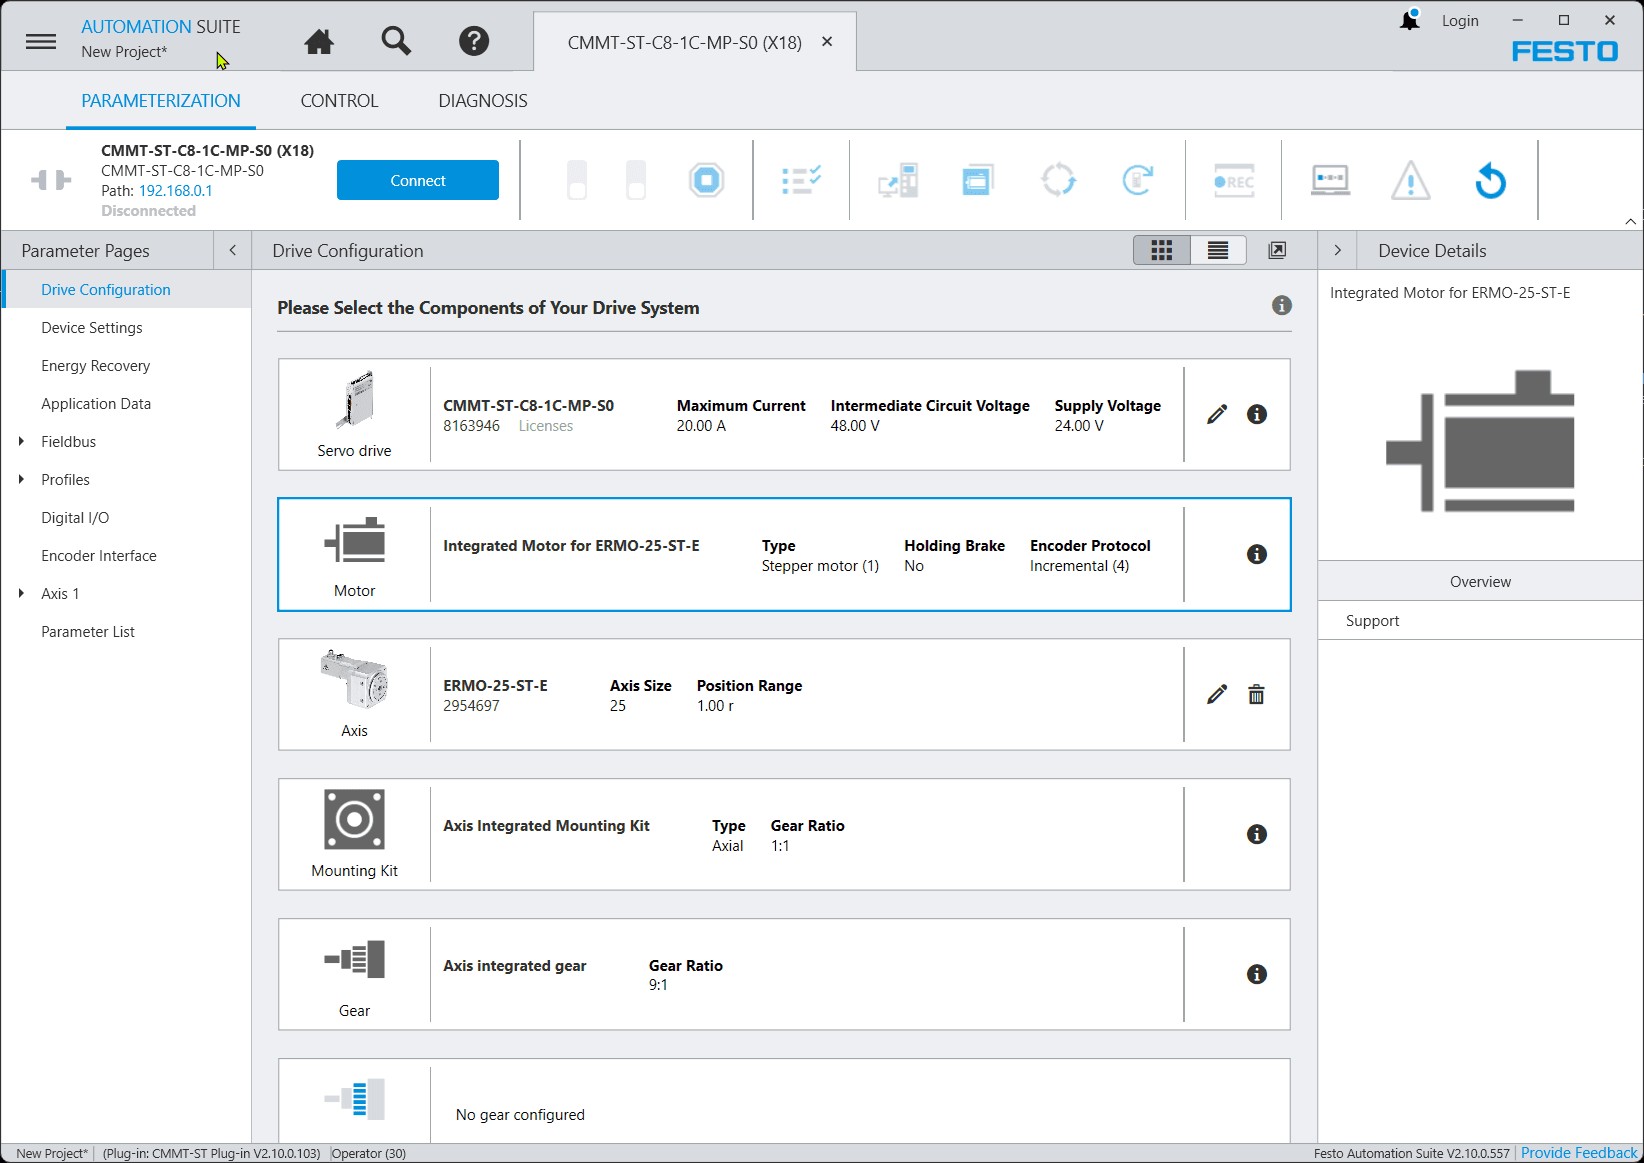This screenshot has height=1163, width=1644.
Task: Switch to the DIAGNOSIS tab
Action: coord(482,100)
